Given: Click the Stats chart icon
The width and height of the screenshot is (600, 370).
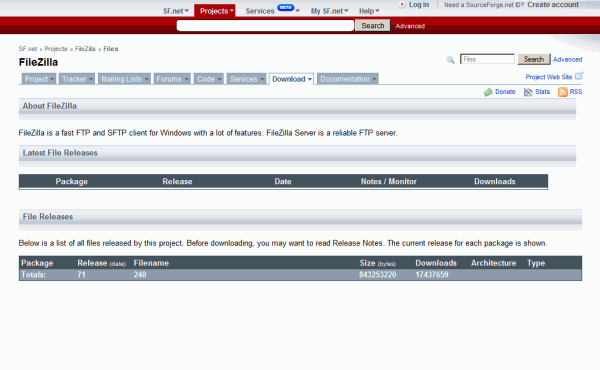Looking at the screenshot, I should [528, 92].
